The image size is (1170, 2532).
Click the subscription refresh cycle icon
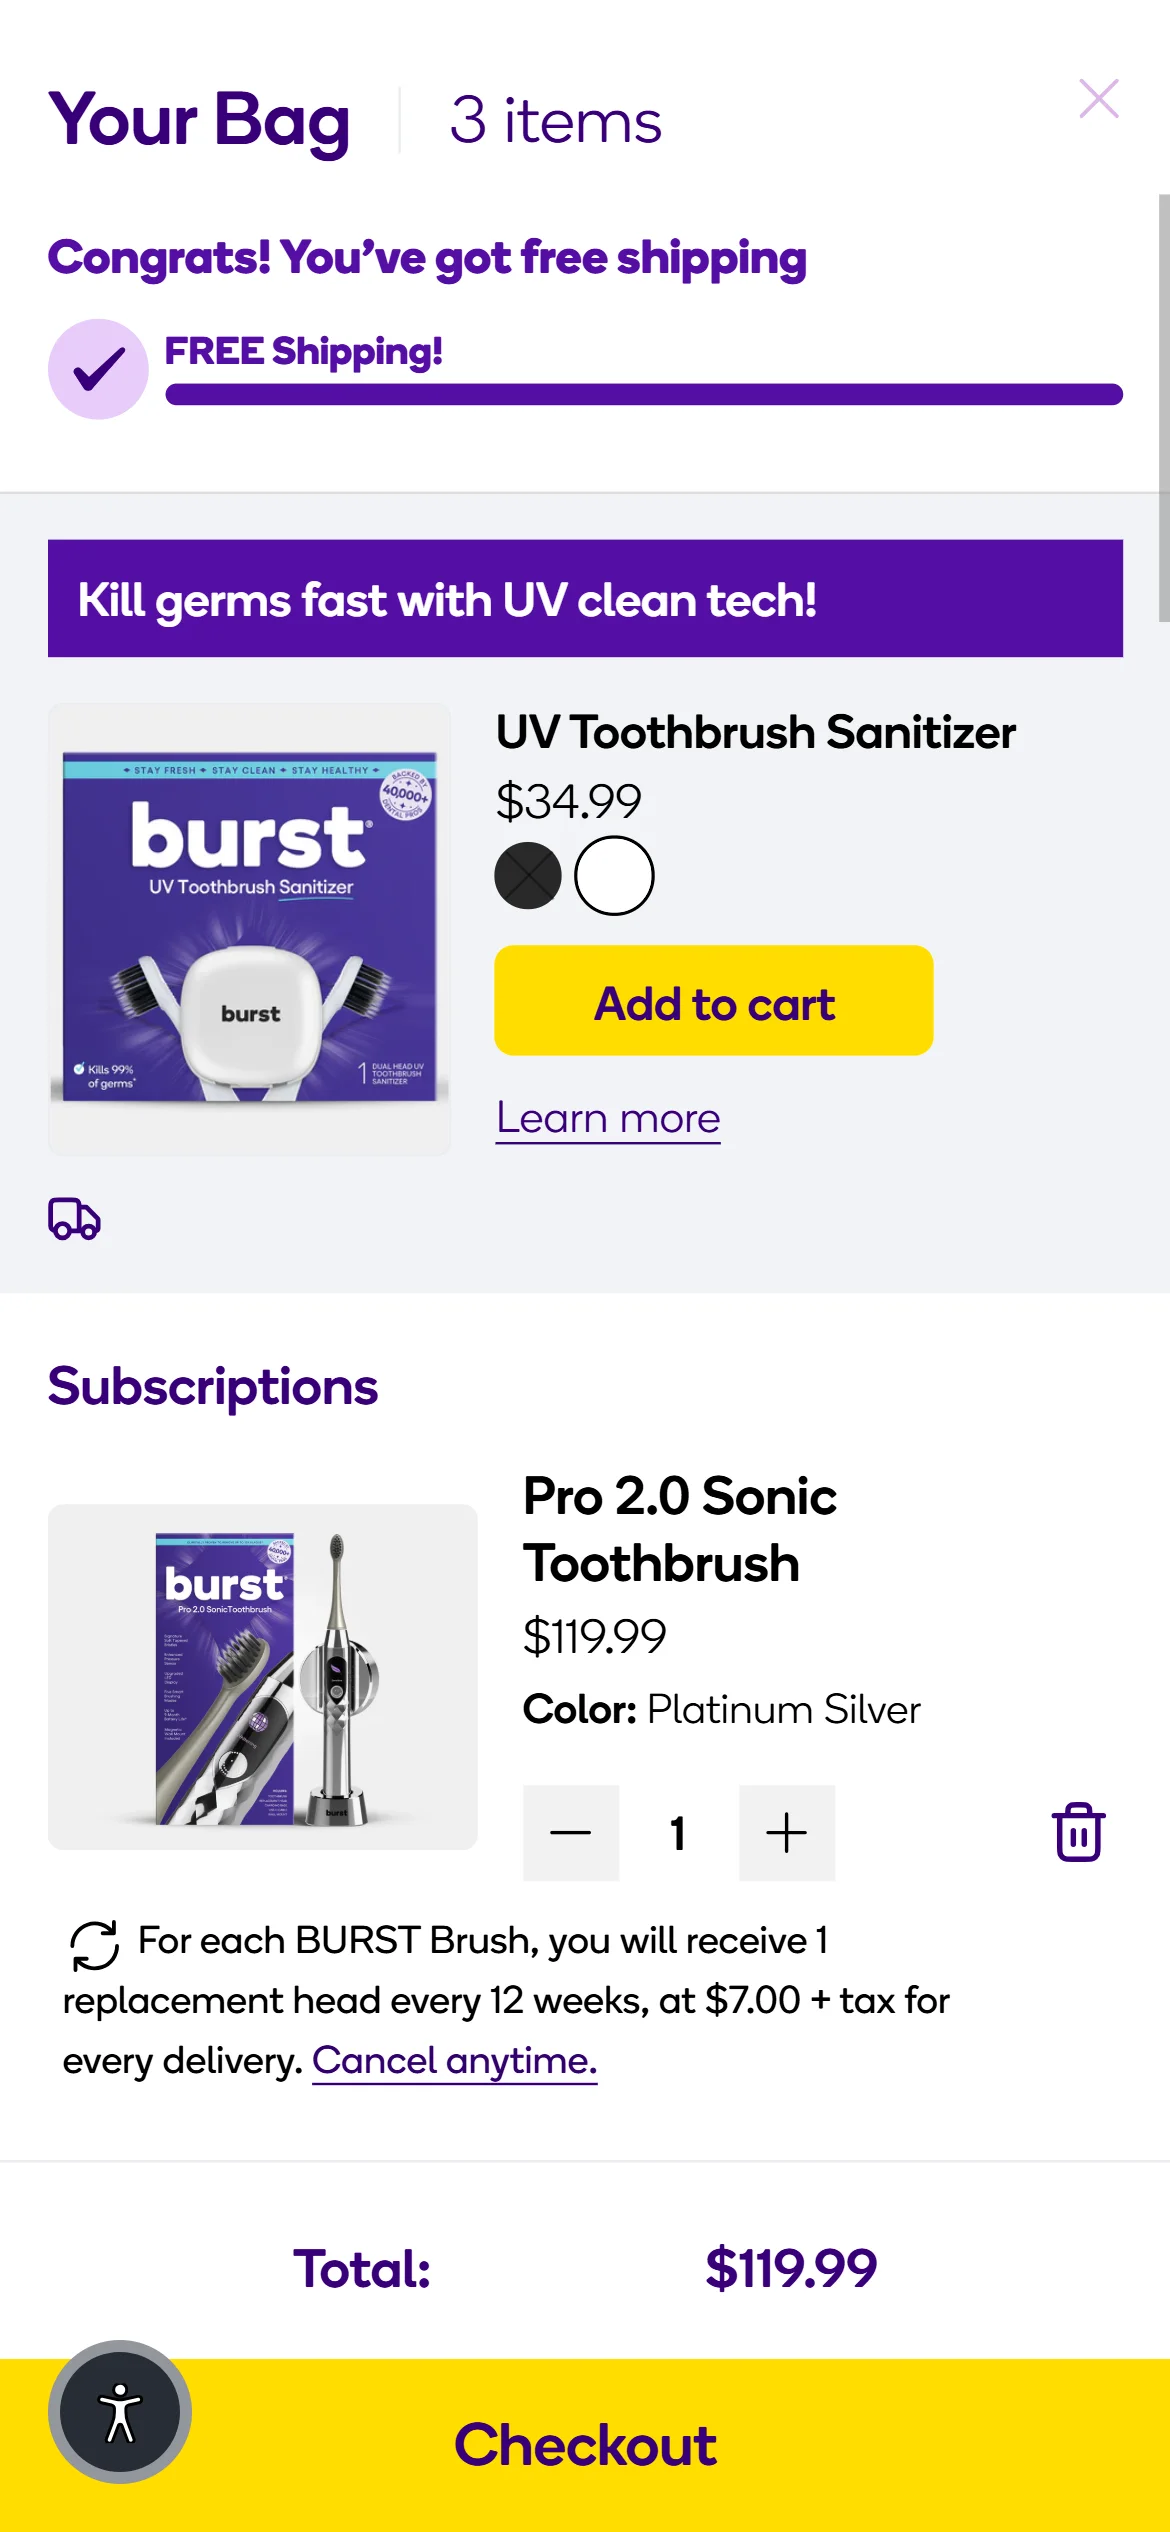coord(95,1945)
